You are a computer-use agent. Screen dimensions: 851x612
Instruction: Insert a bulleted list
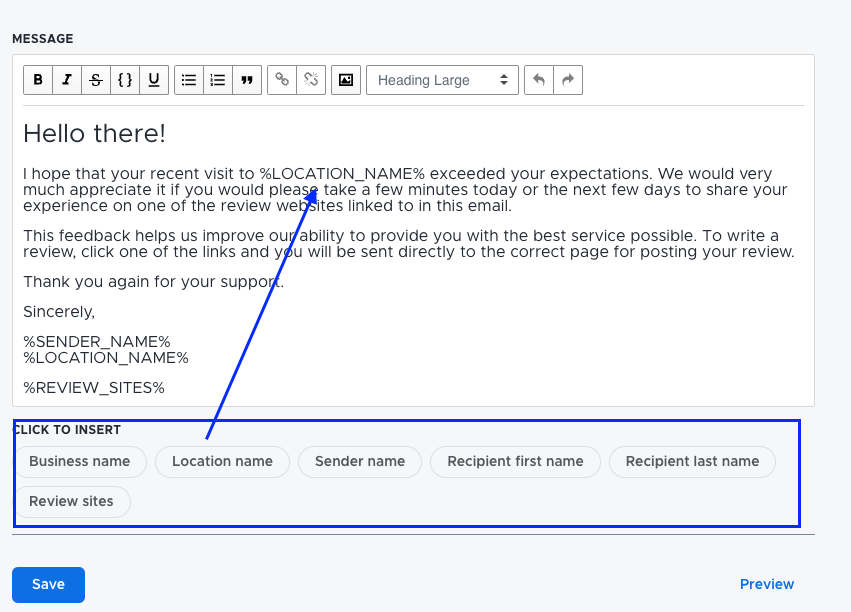click(x=189, y=80)
